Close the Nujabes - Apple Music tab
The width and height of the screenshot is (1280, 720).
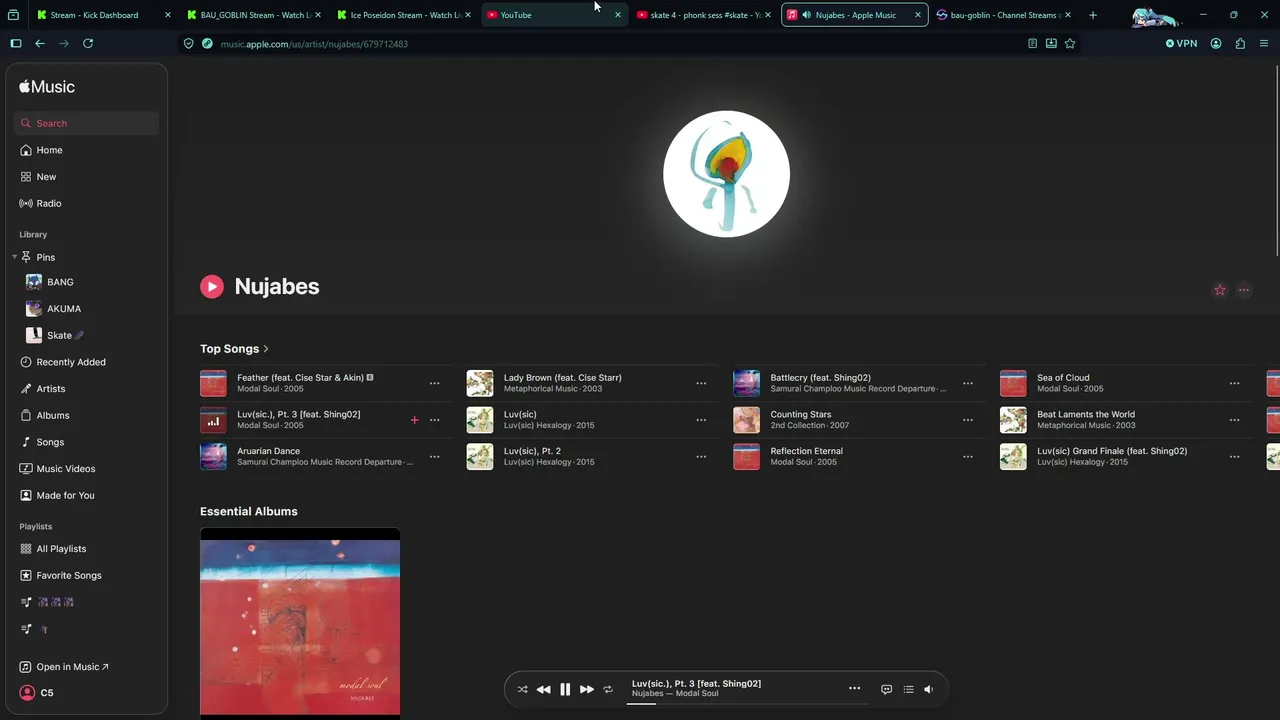tap(918, 15)
